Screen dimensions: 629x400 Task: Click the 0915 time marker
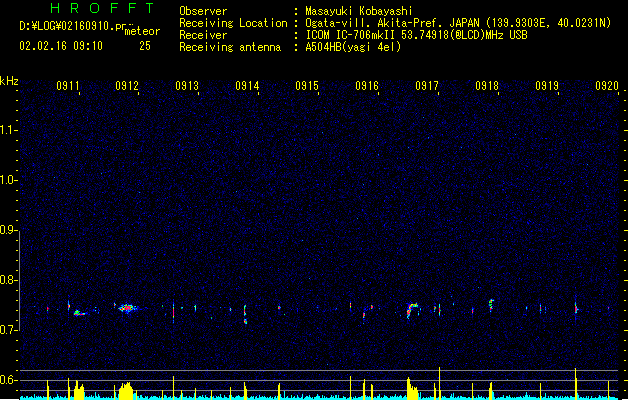[x=307, y=85]
